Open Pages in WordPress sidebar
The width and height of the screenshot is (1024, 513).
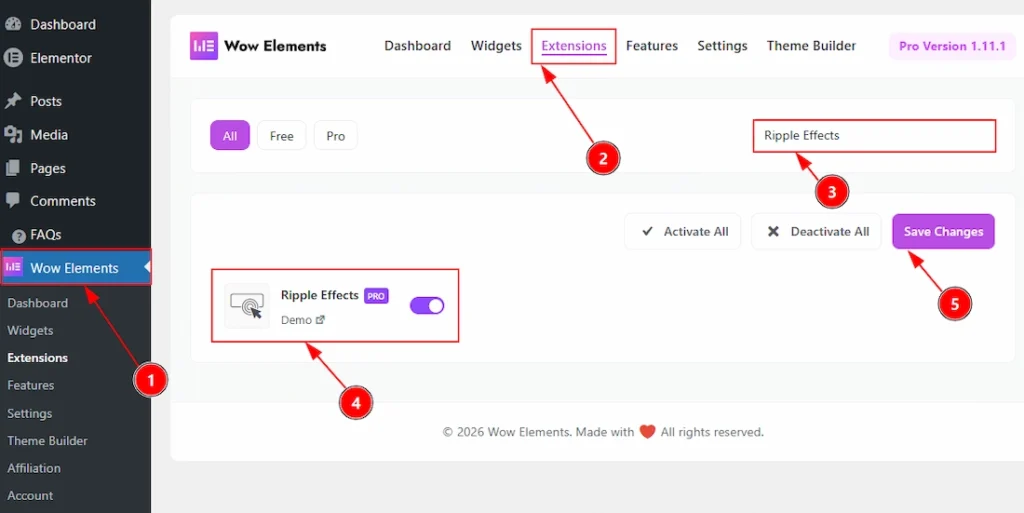48,168
